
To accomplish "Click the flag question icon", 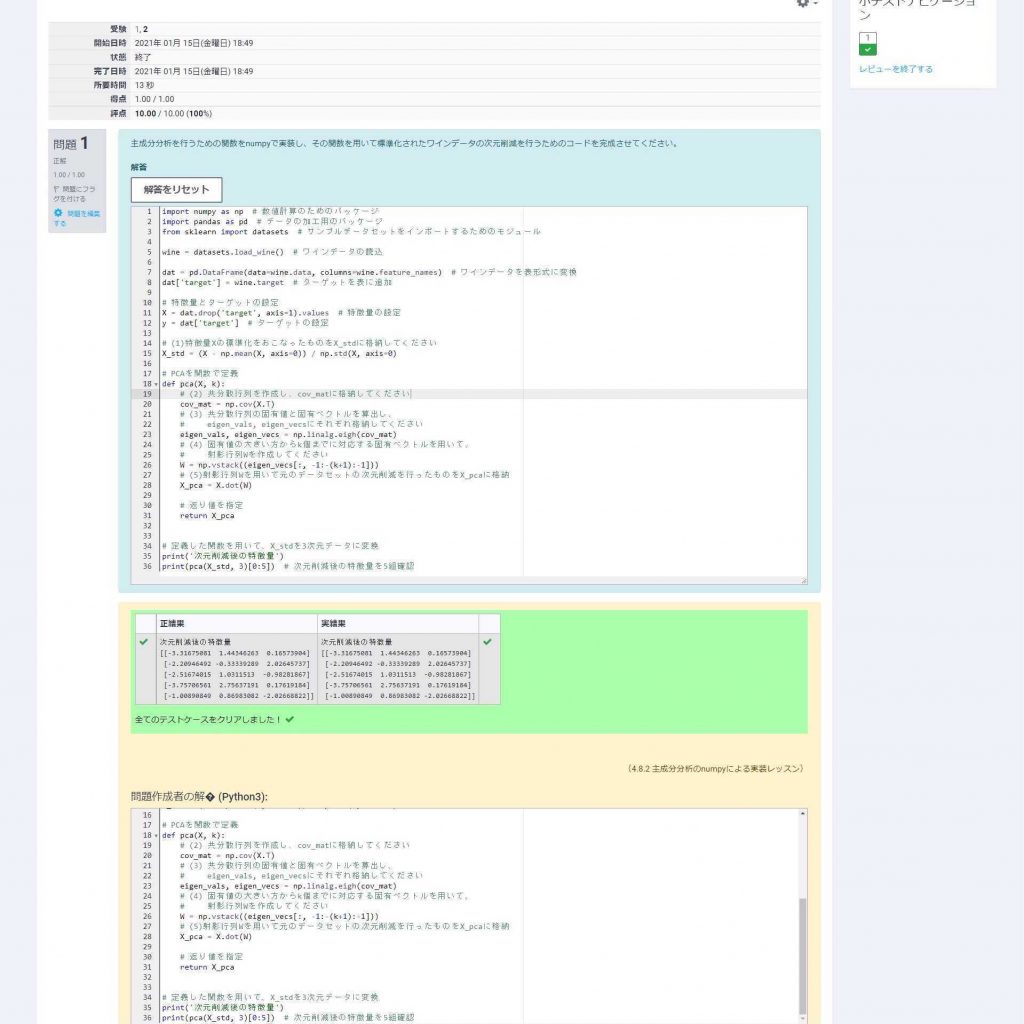I will click(x=57, y=189).
